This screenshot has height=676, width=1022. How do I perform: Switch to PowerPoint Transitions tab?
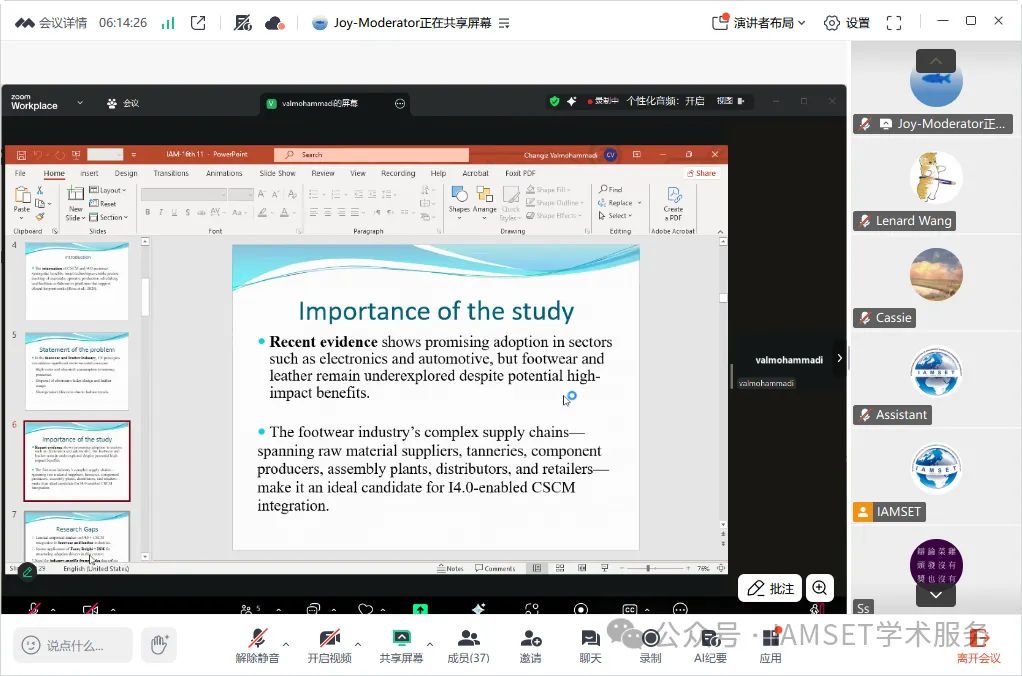click(171, 173)
